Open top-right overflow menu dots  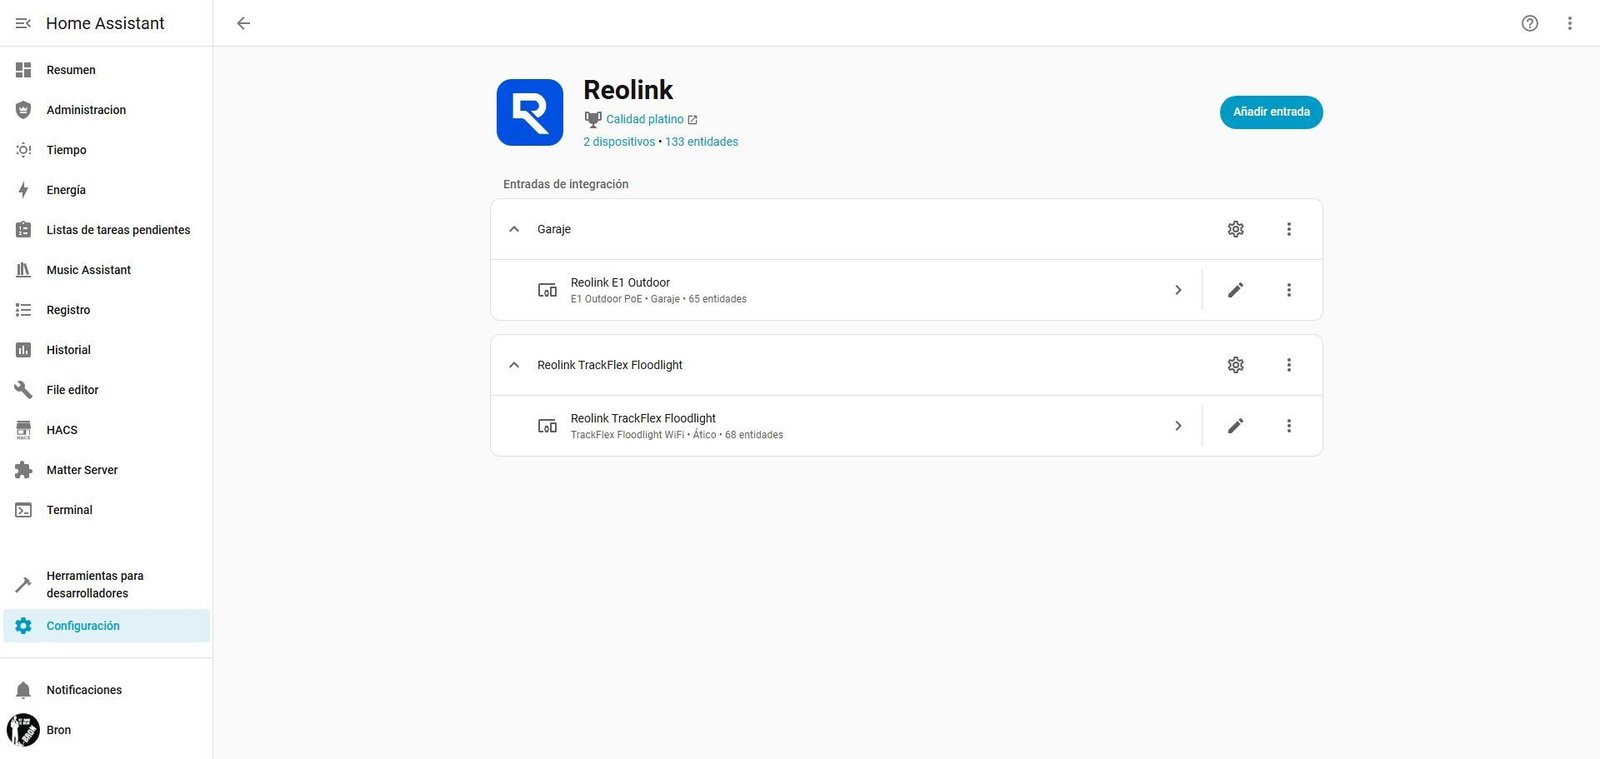coord(1570,23)
